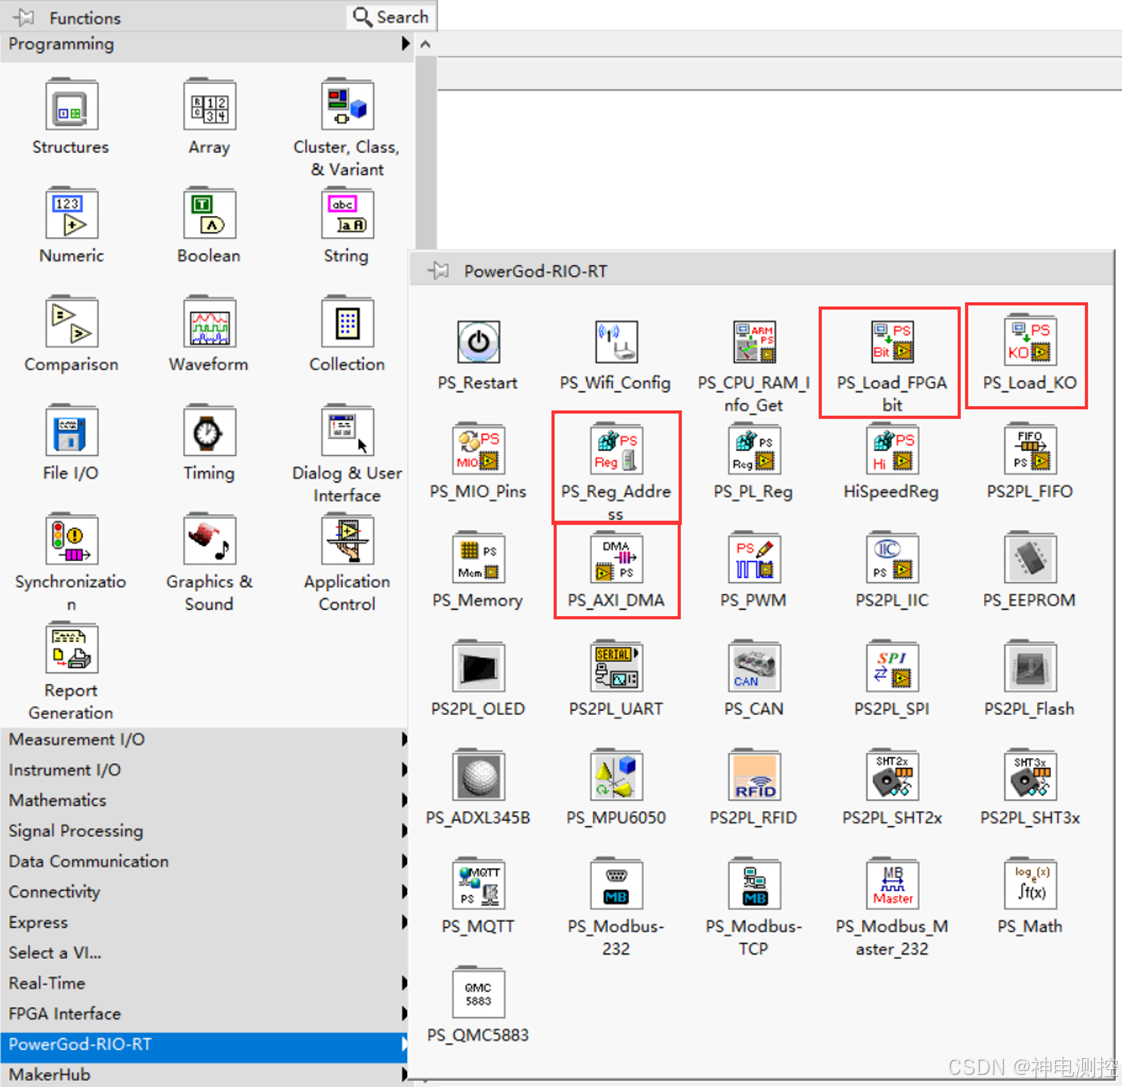Select the PS_MIO_Pins VI
Image resolution: width=1122 pixels, height=1087 pixels.
click(478, 448)
